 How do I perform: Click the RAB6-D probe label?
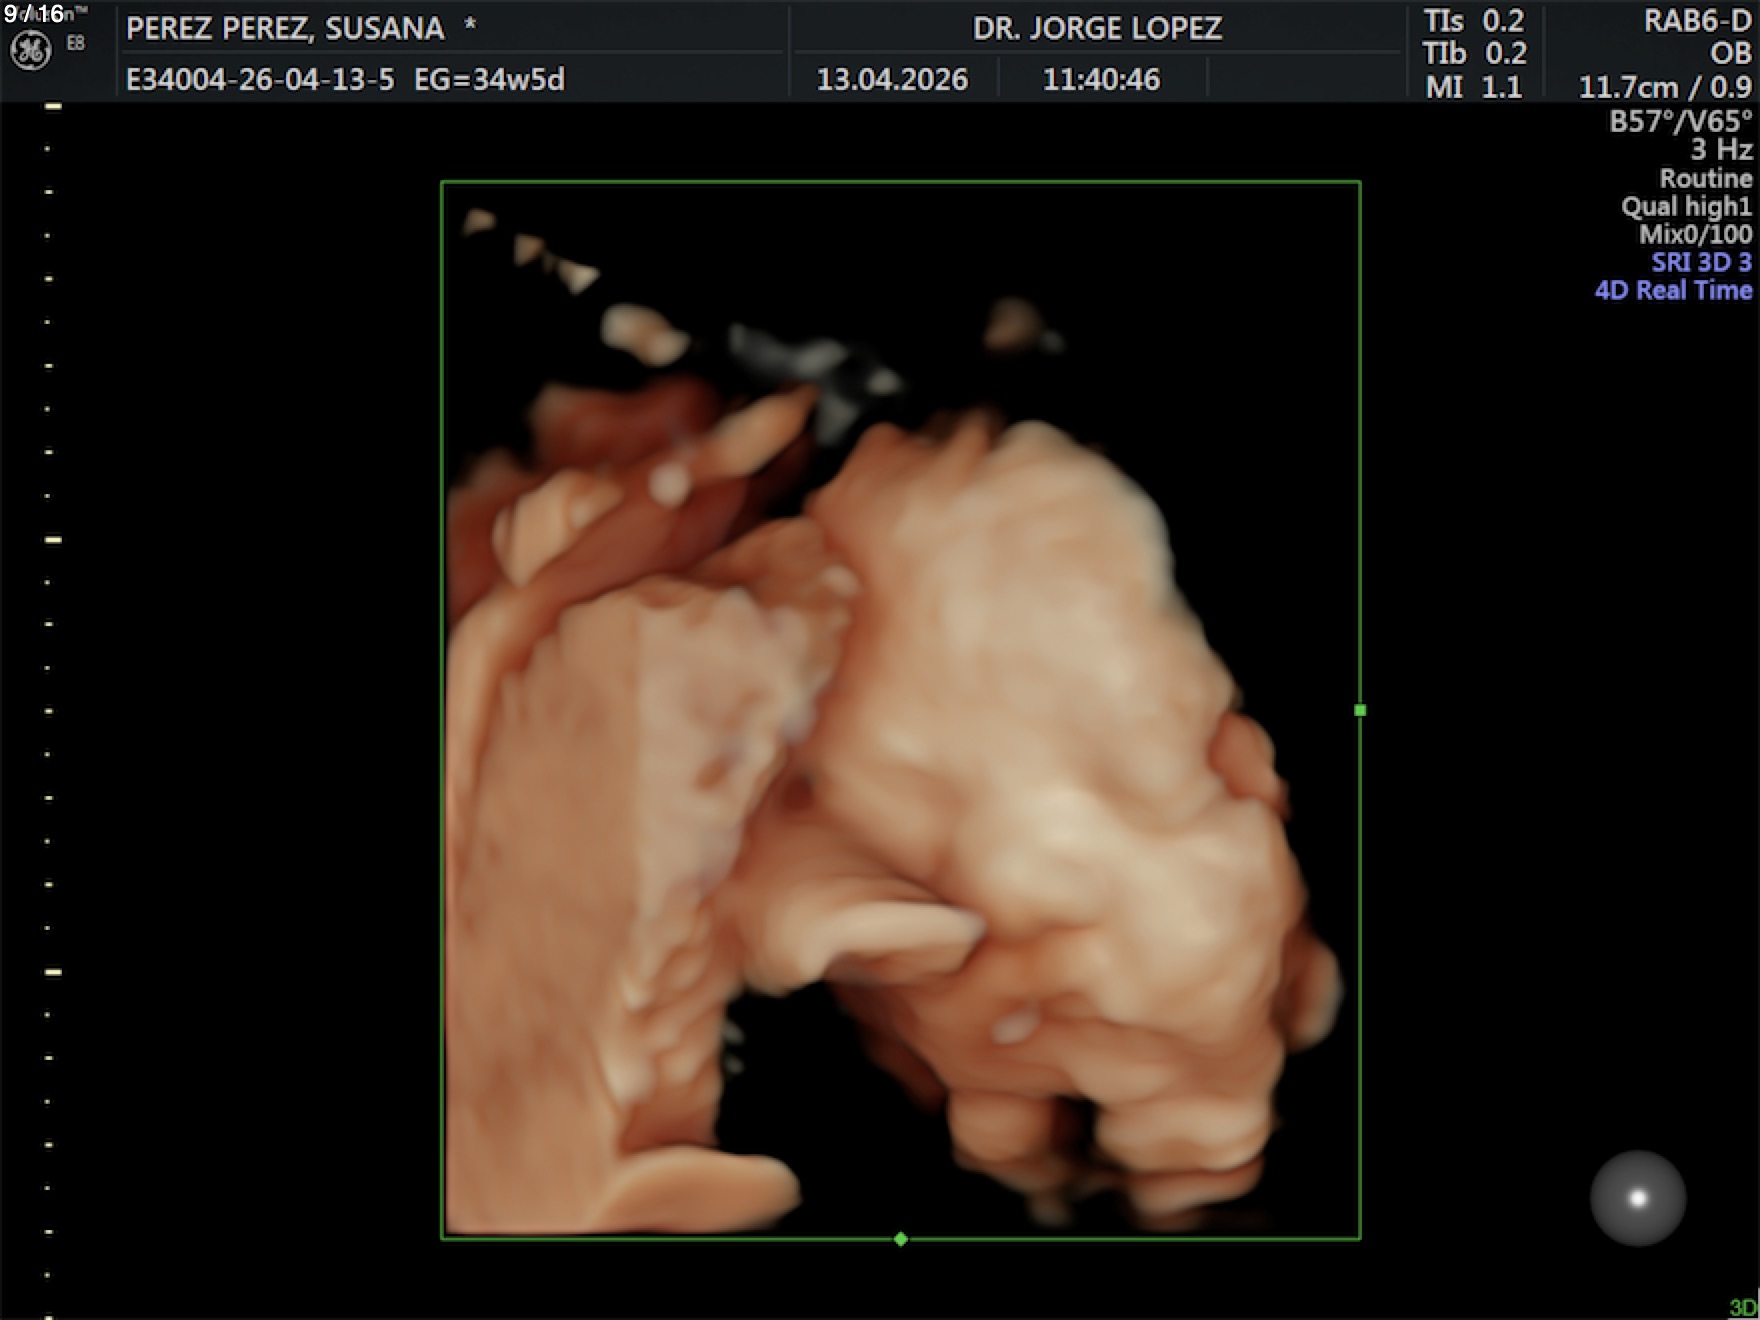pyautogui.click(x=1697, y=22)
